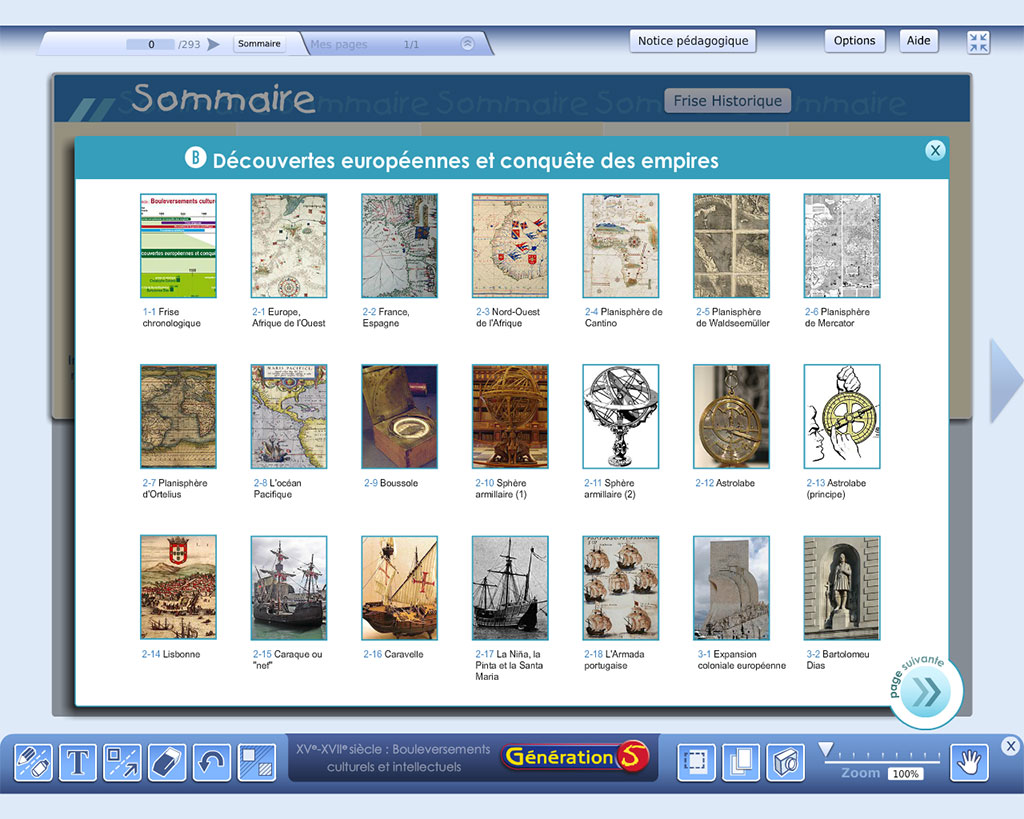
Task: Open the Aide help menu
Action: click(x=918, y=41)
